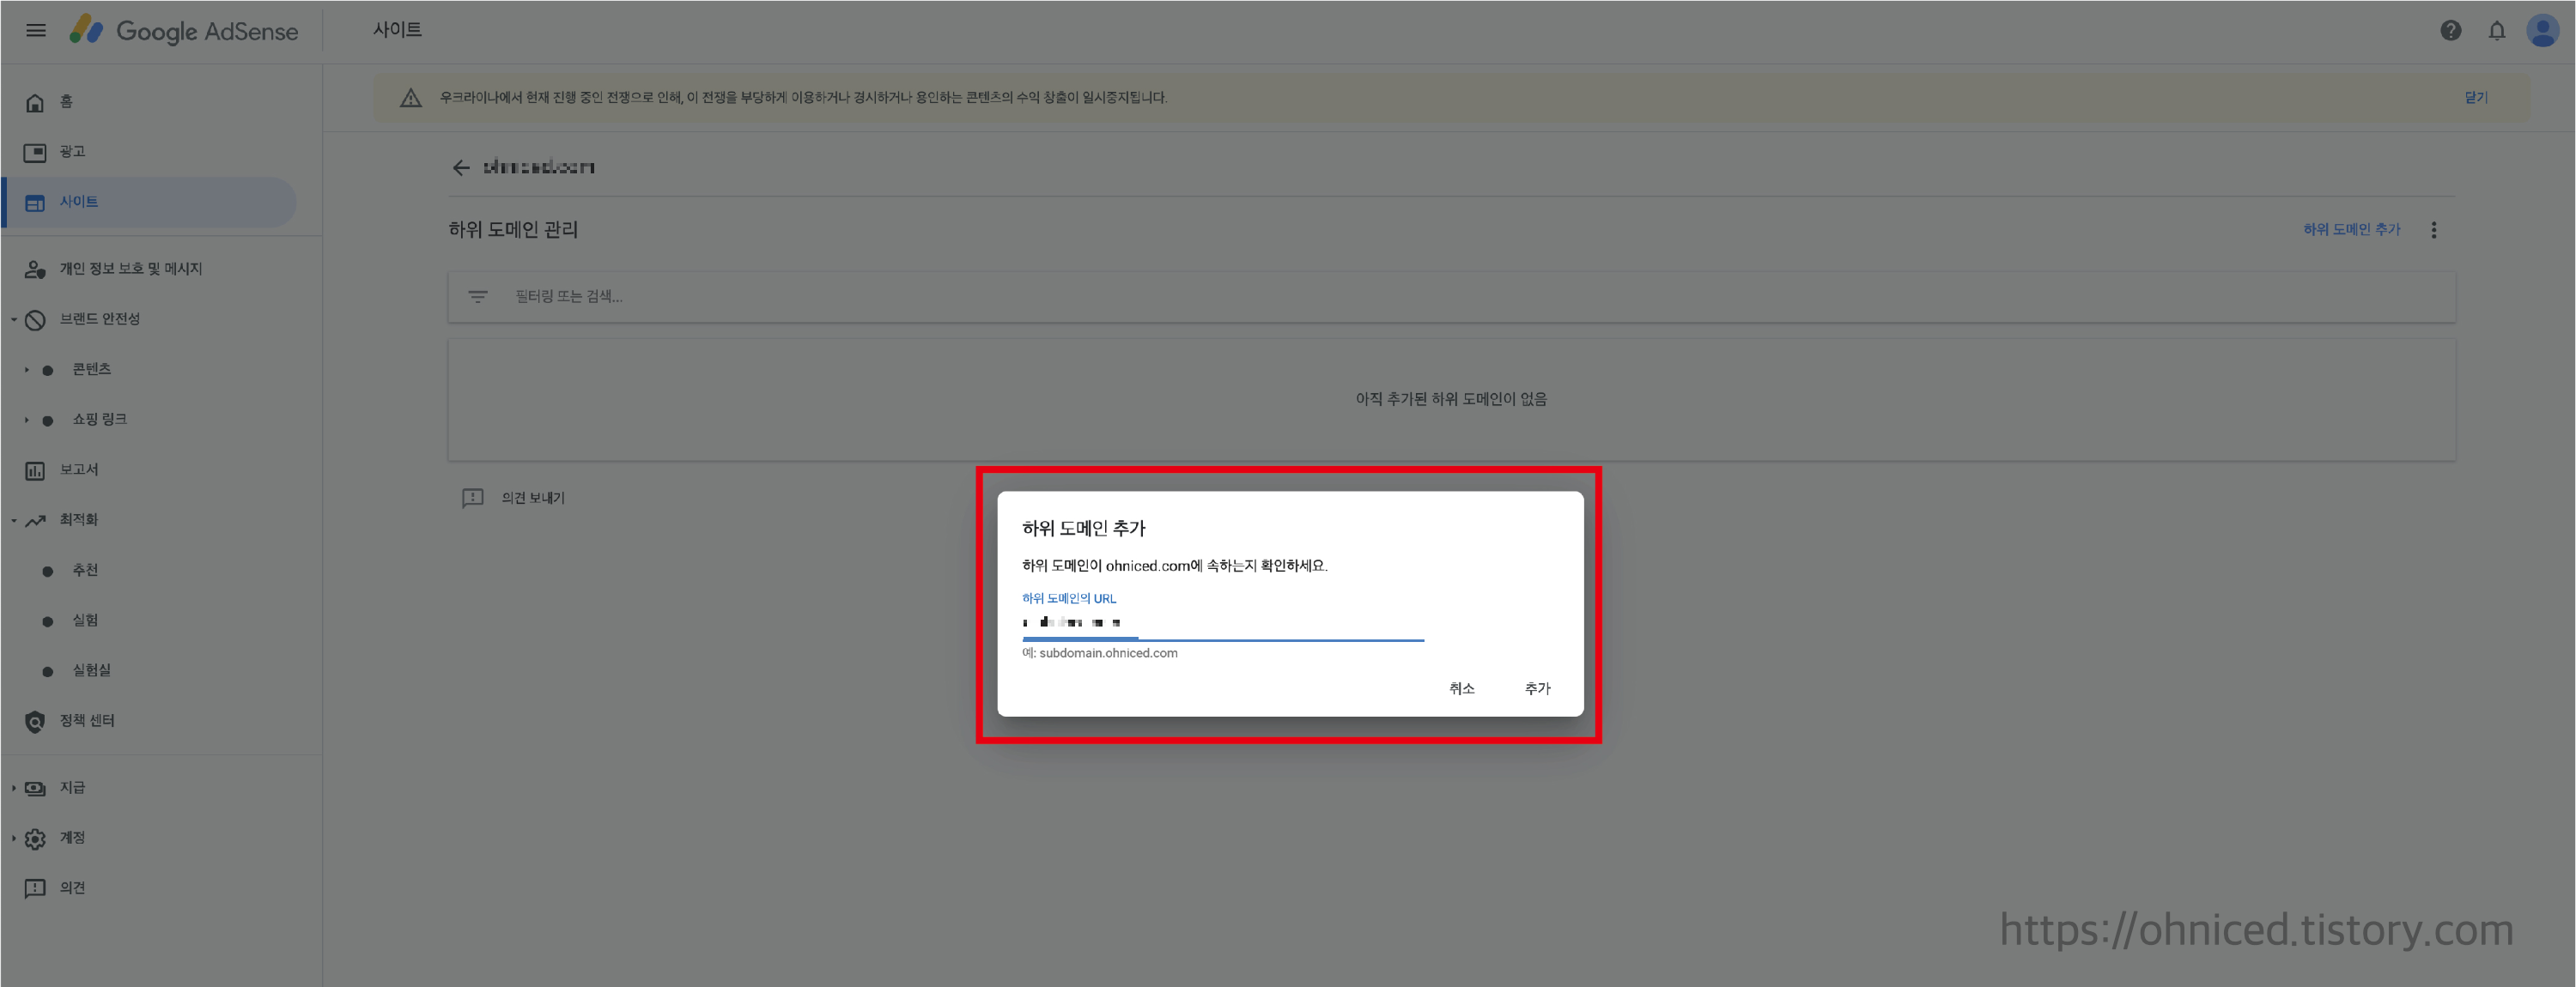Expand the 최적화 section arrow
The width and height of the screenshot is (2576, 987).
pyautogui.click(x=14, y=520)
